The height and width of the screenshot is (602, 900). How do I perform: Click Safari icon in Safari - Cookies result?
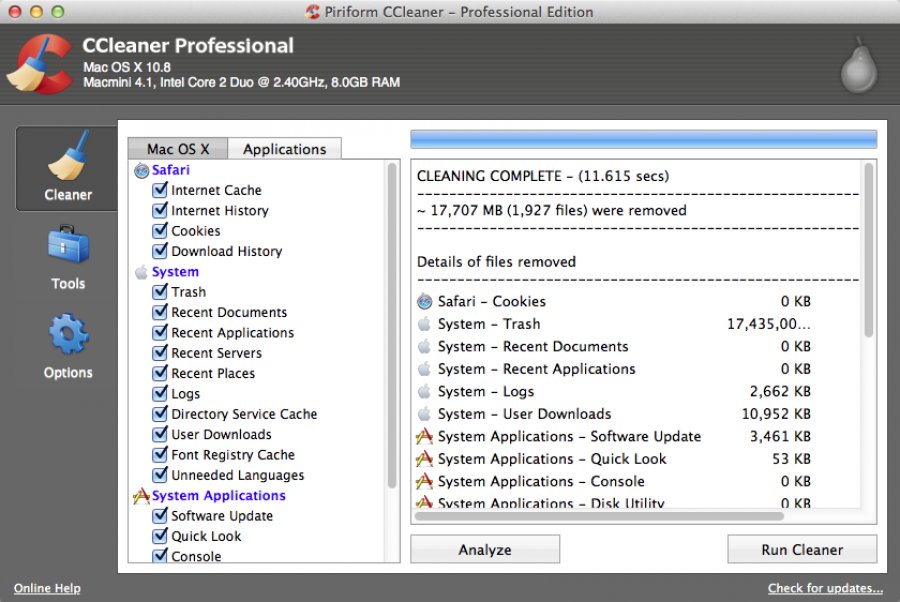425,301
